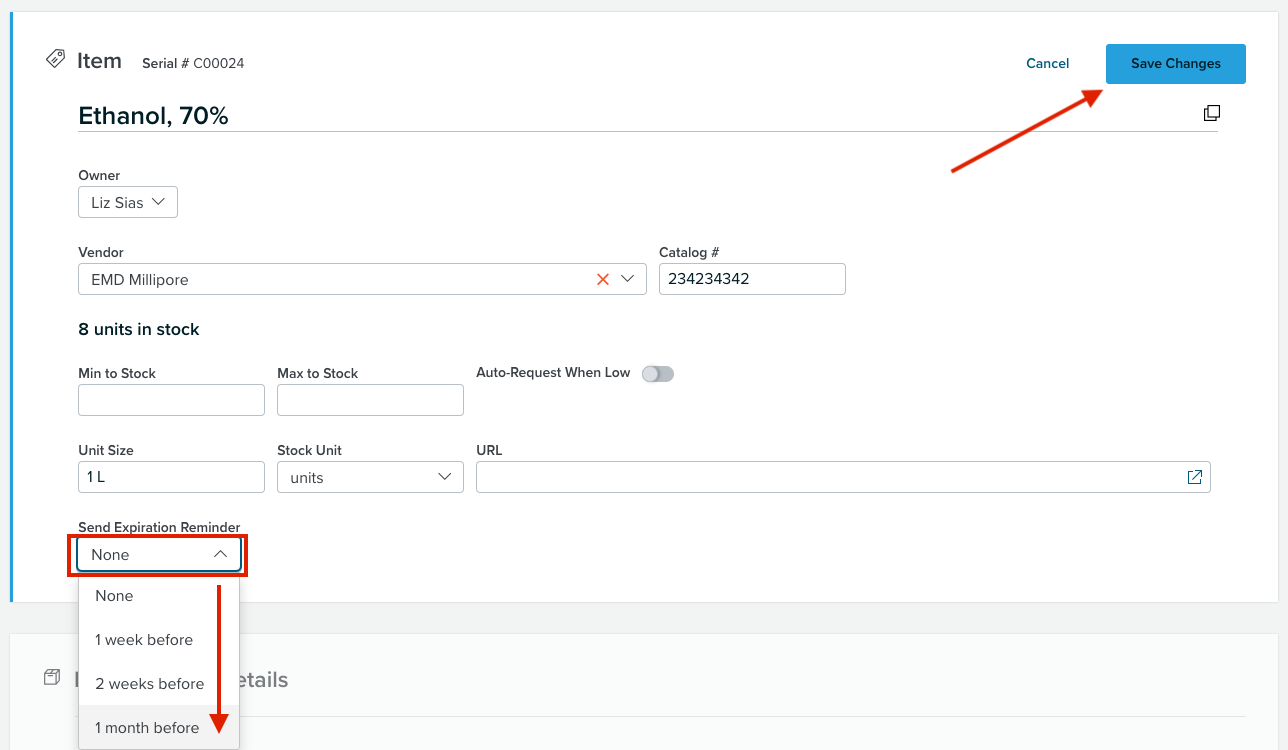
Task: Open the Stock Unit units dropdown
Action: click(x=370, y=477)
